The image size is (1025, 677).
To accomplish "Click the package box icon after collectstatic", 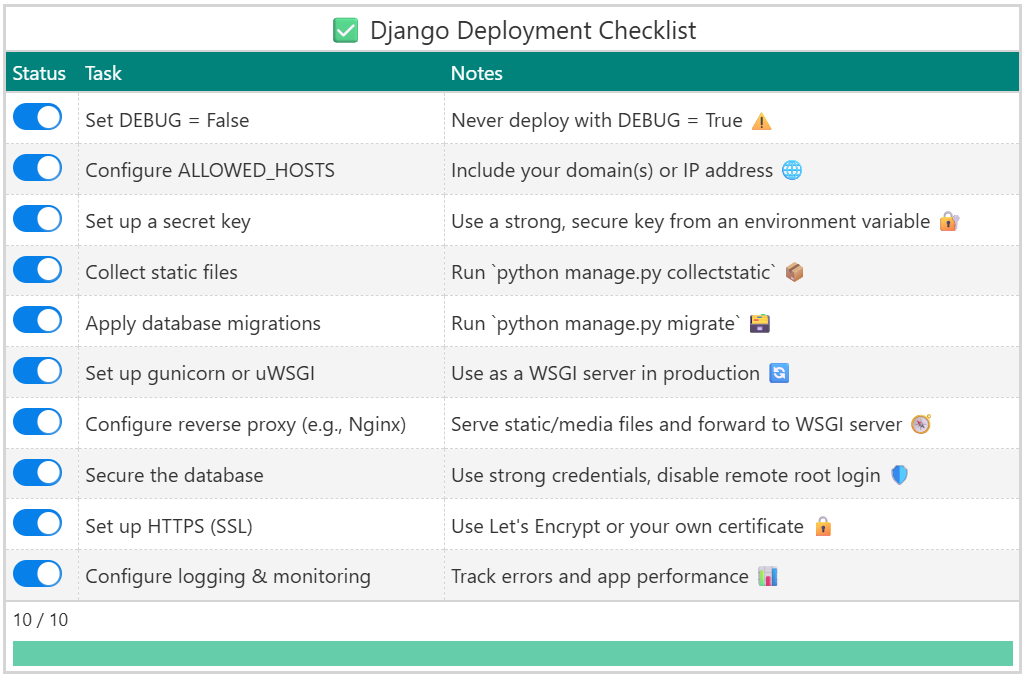I will click(x=794, y=272).
